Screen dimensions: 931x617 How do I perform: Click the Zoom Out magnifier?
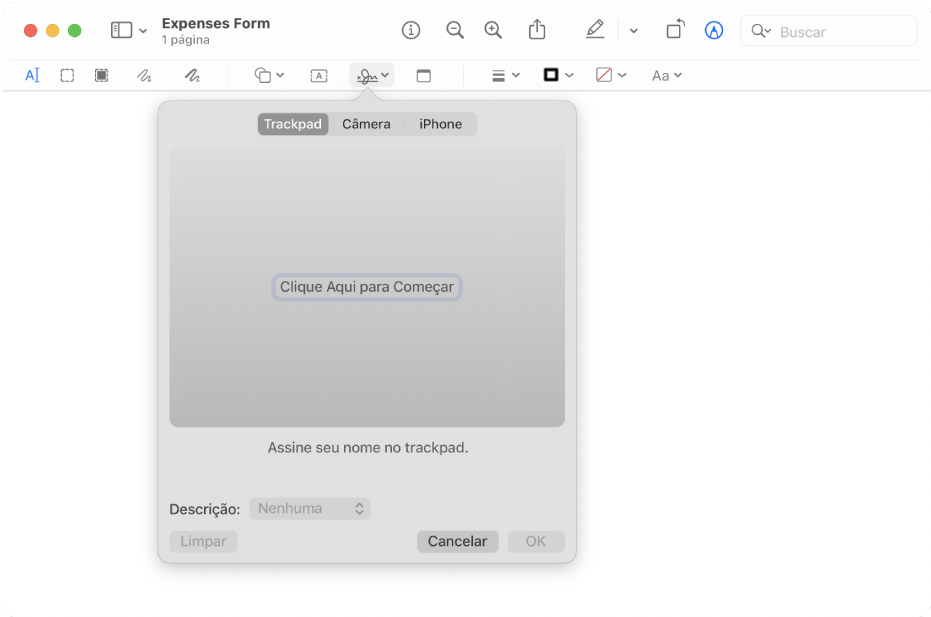coord(455,30)
